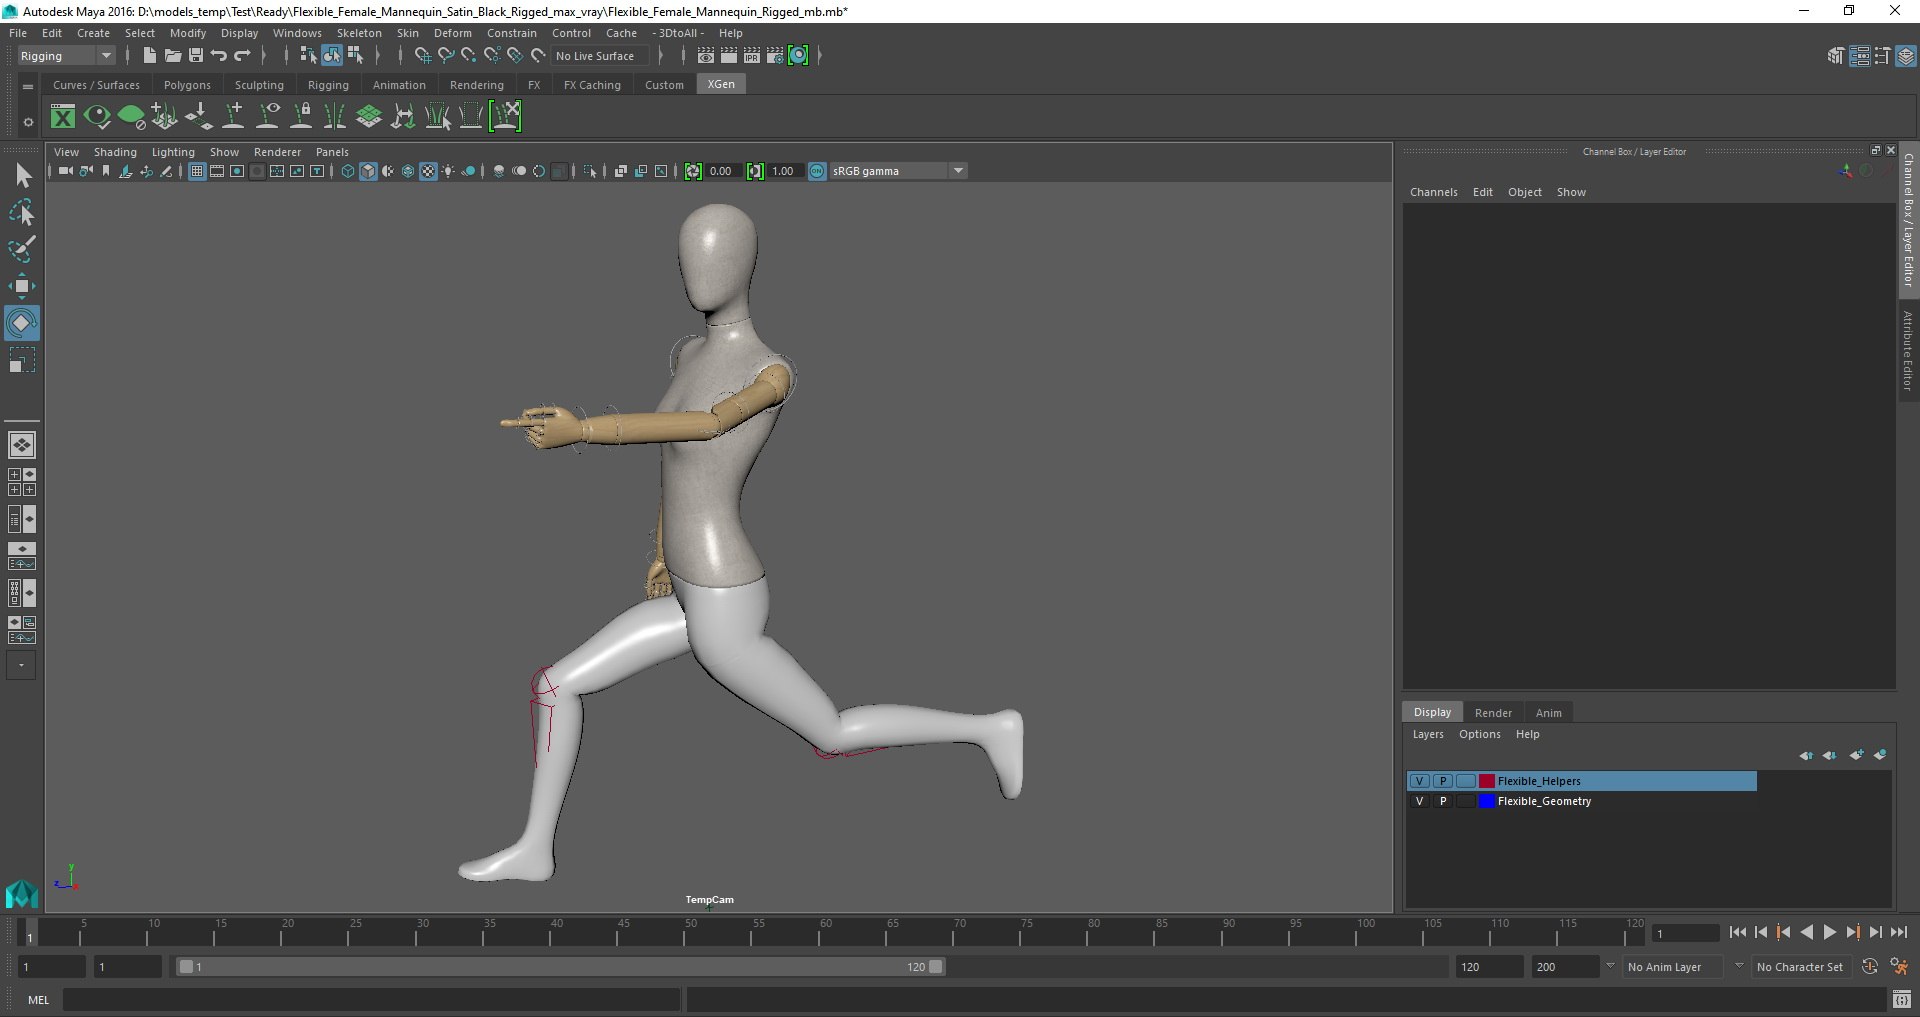Play the animation backwards

pyautogui.click(x=1806, y=933)
